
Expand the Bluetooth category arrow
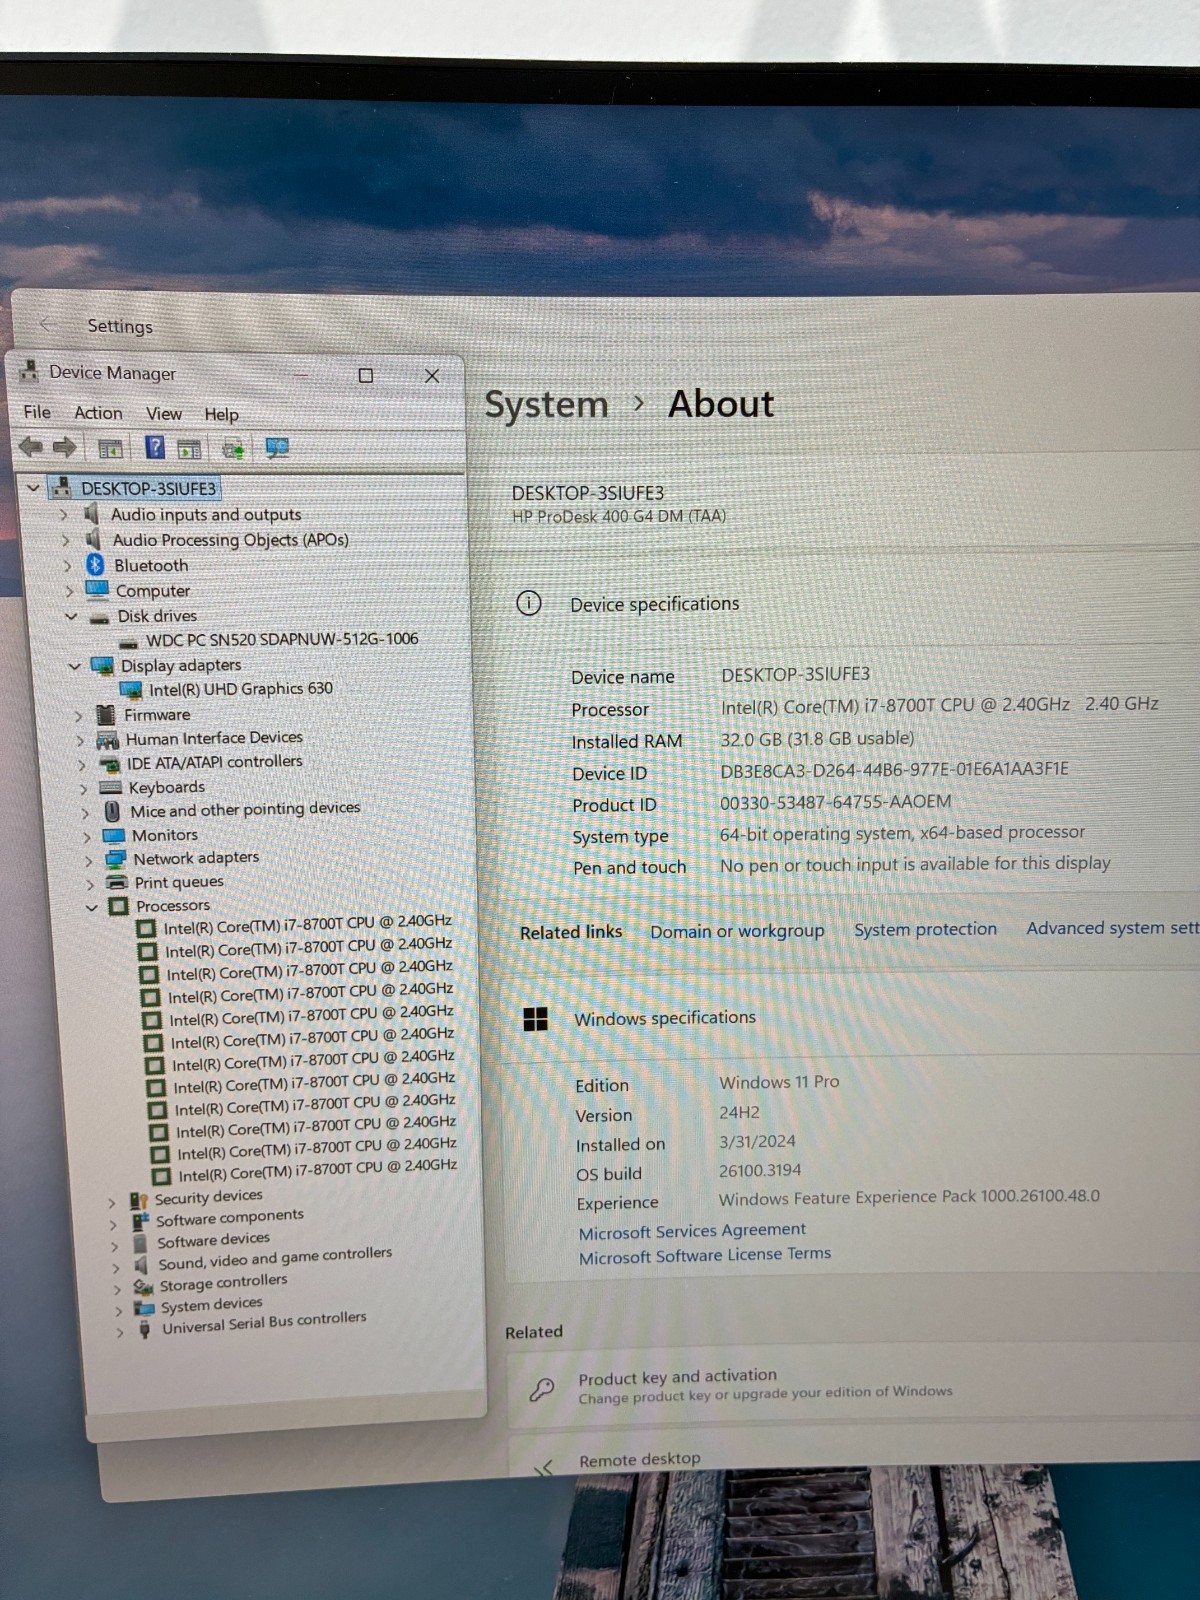tap(68, 566)
